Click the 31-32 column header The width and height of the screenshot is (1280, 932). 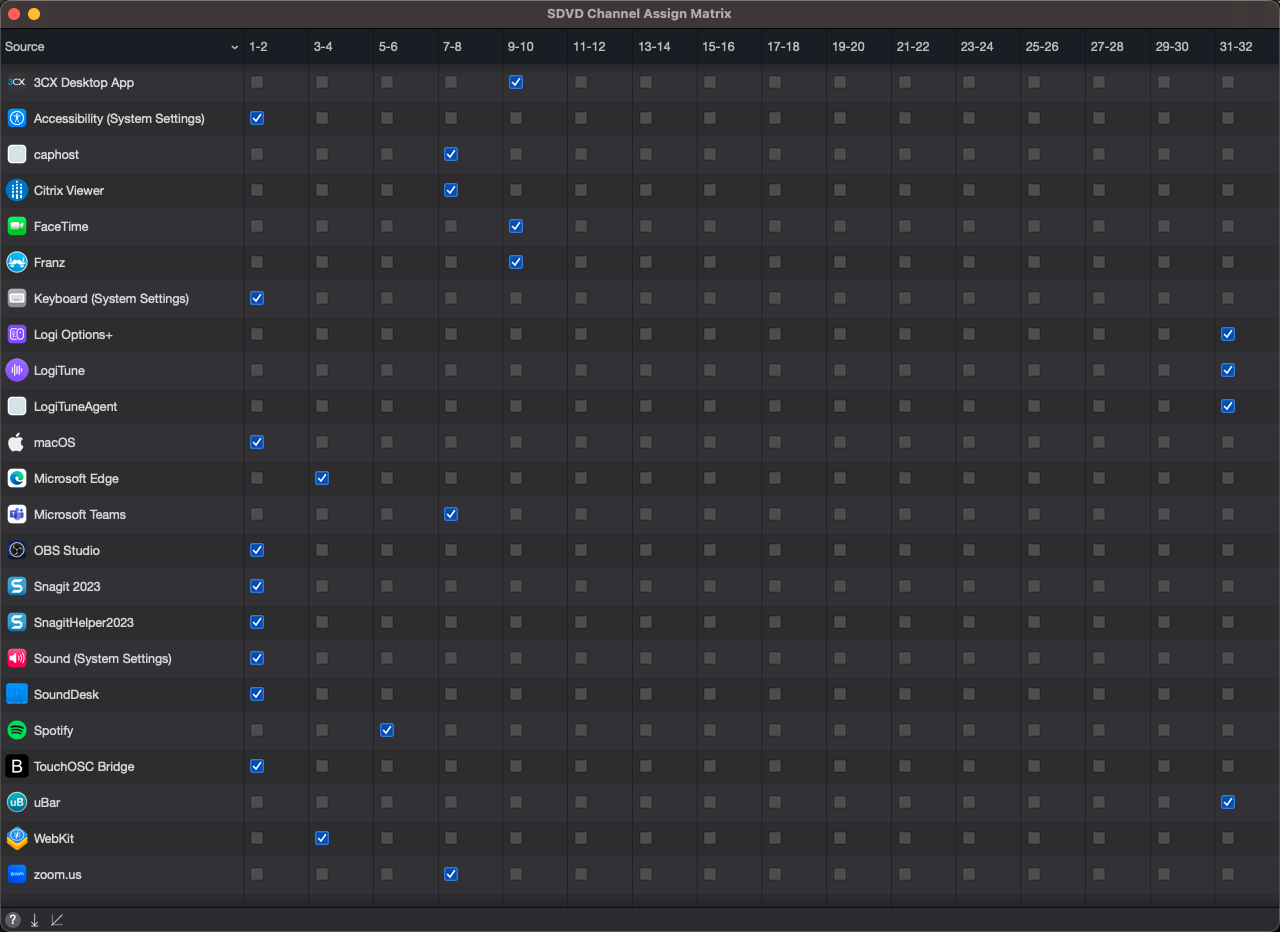pos(1236,46)
